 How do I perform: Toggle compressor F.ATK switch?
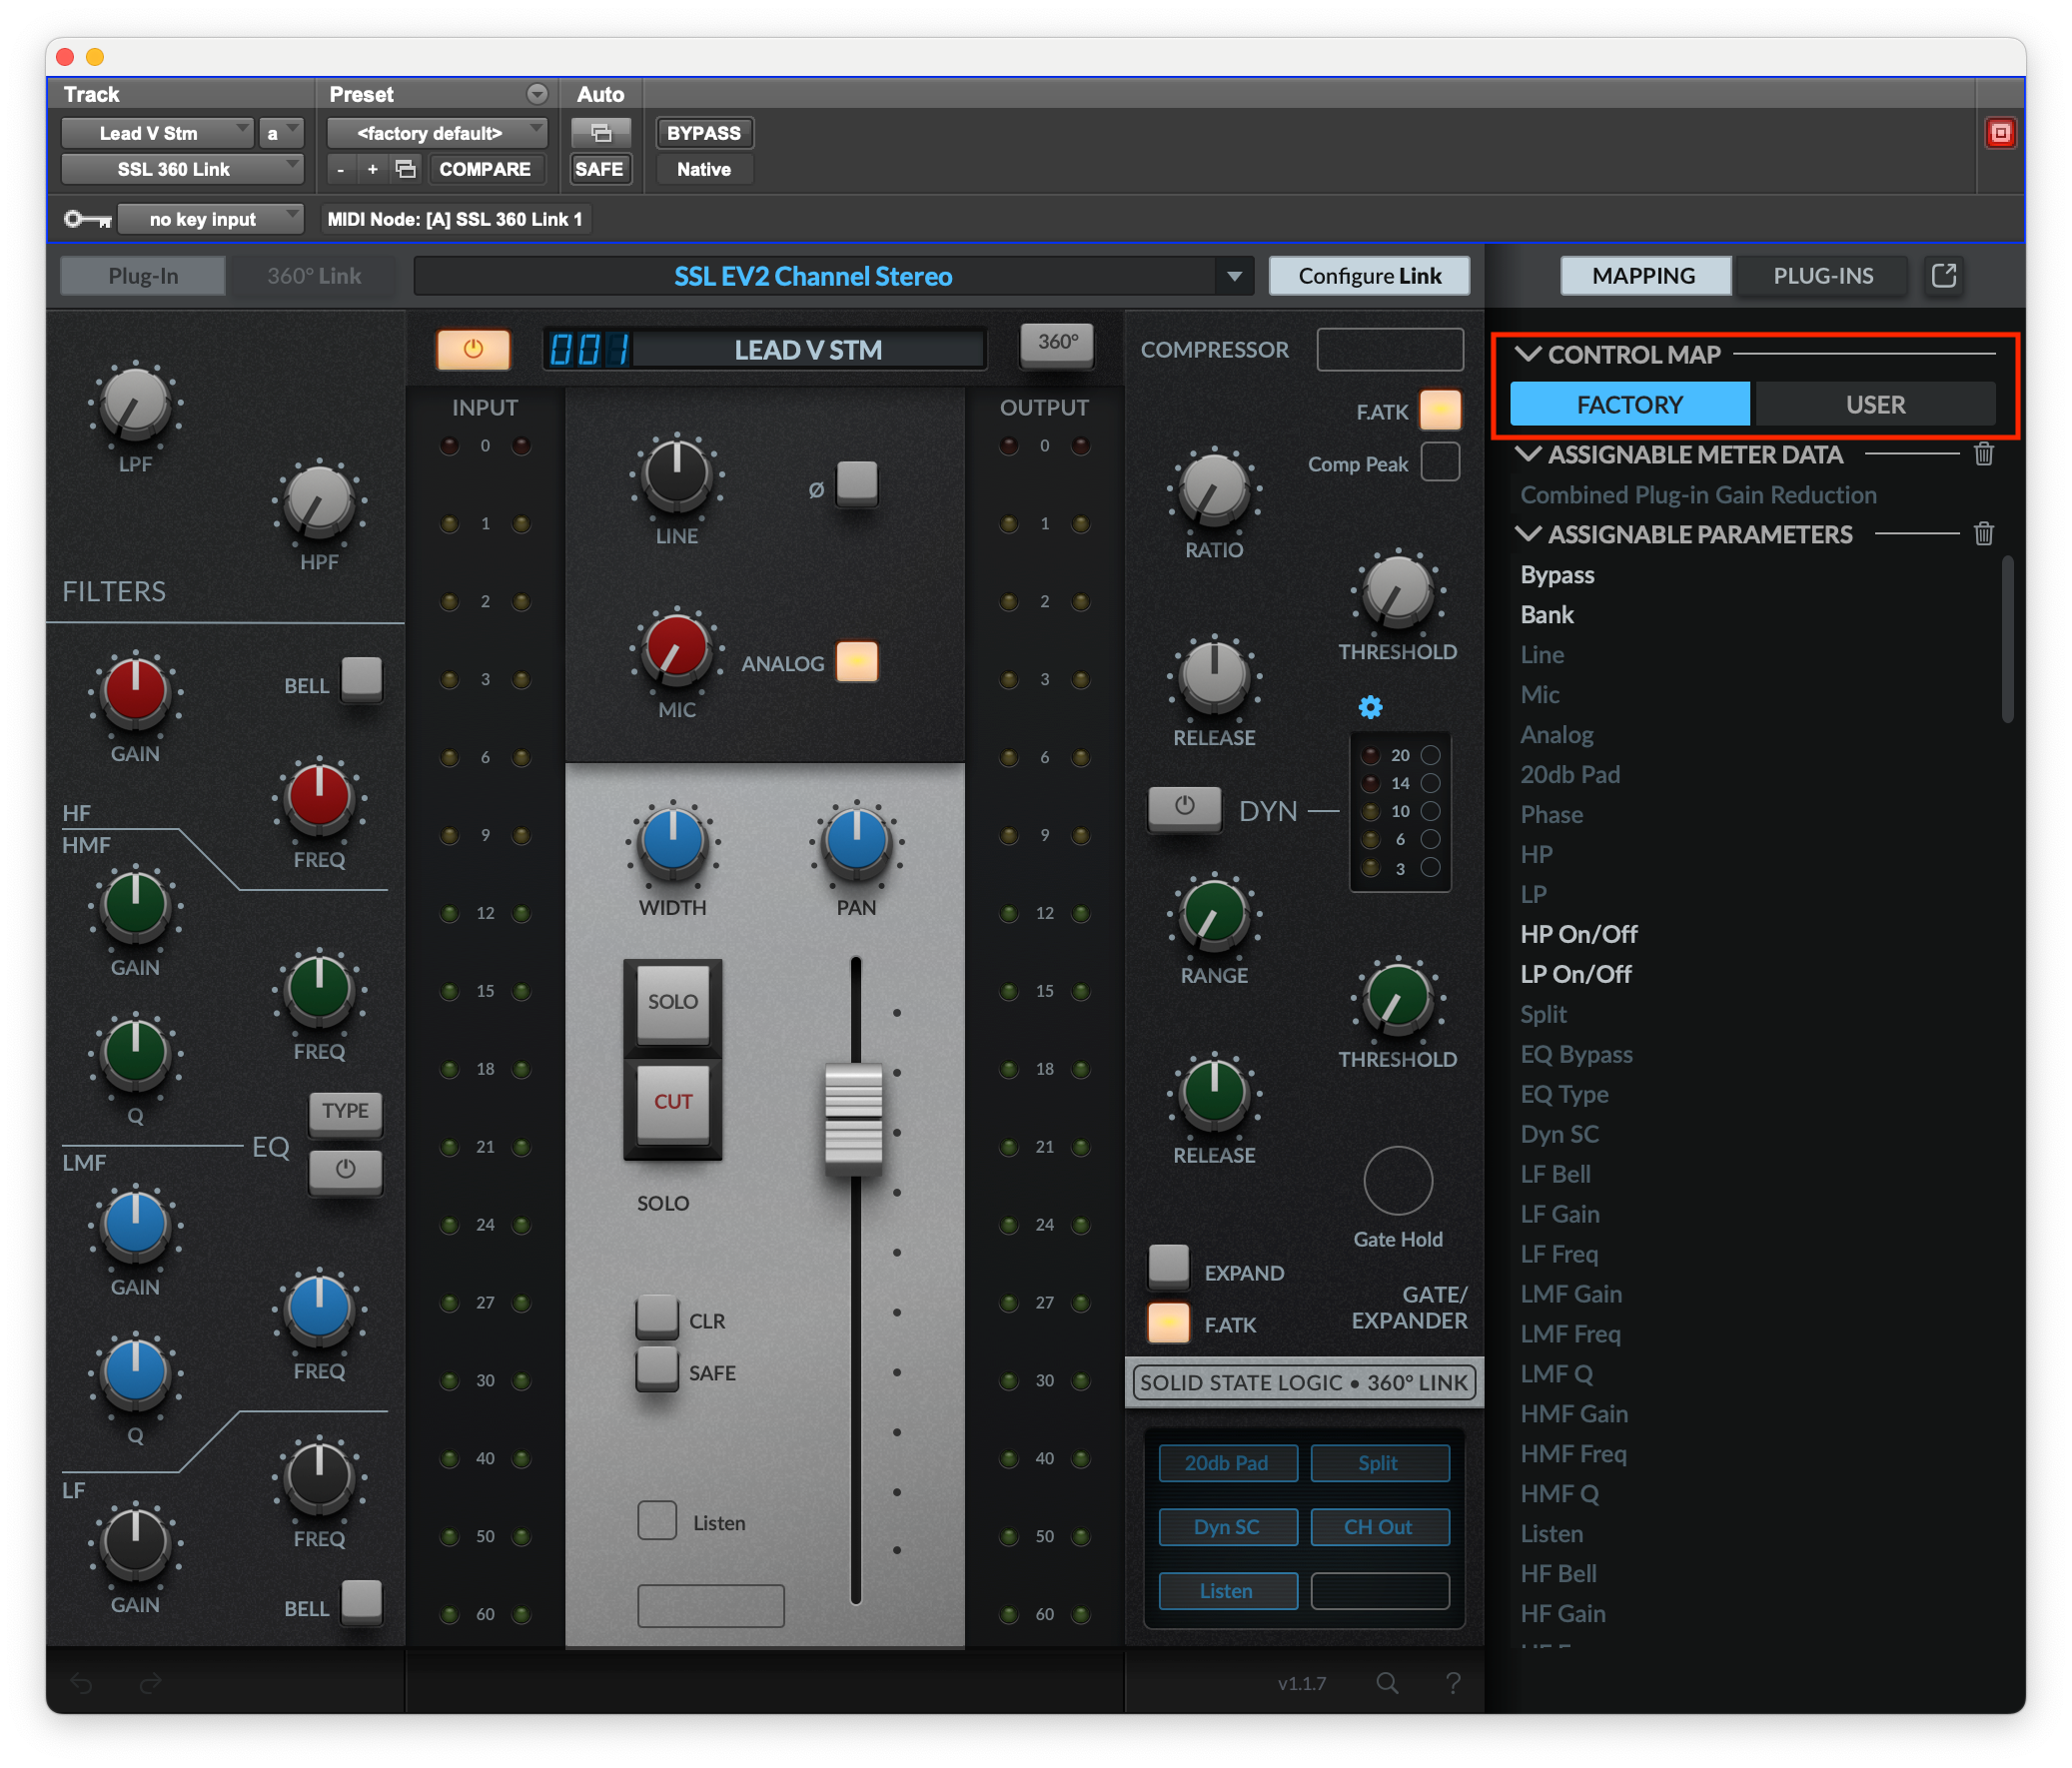pos(1440,410)
